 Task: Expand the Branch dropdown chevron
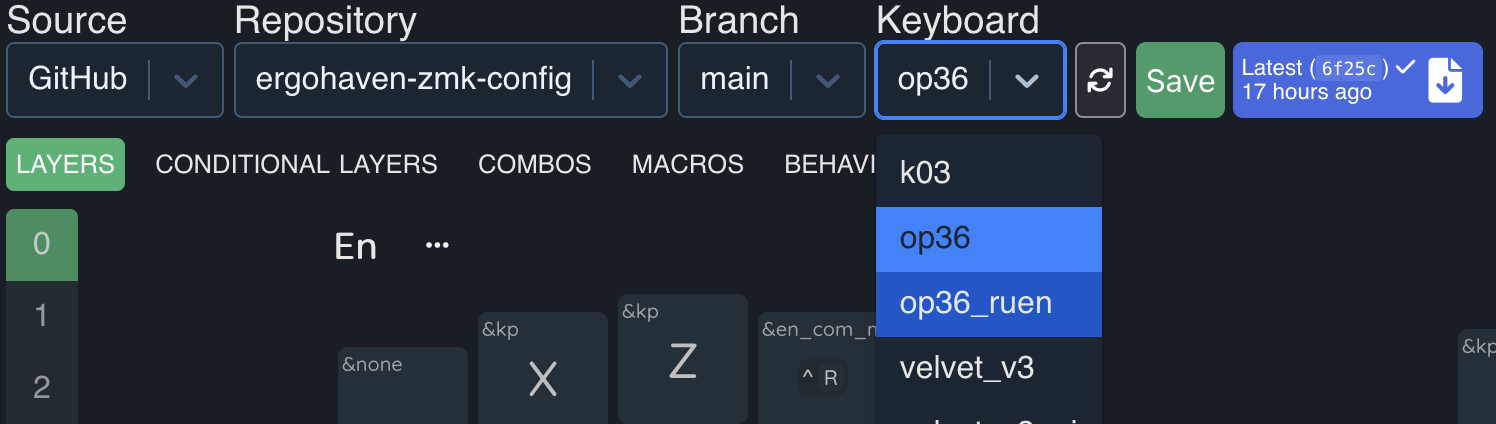click(827, 81)
